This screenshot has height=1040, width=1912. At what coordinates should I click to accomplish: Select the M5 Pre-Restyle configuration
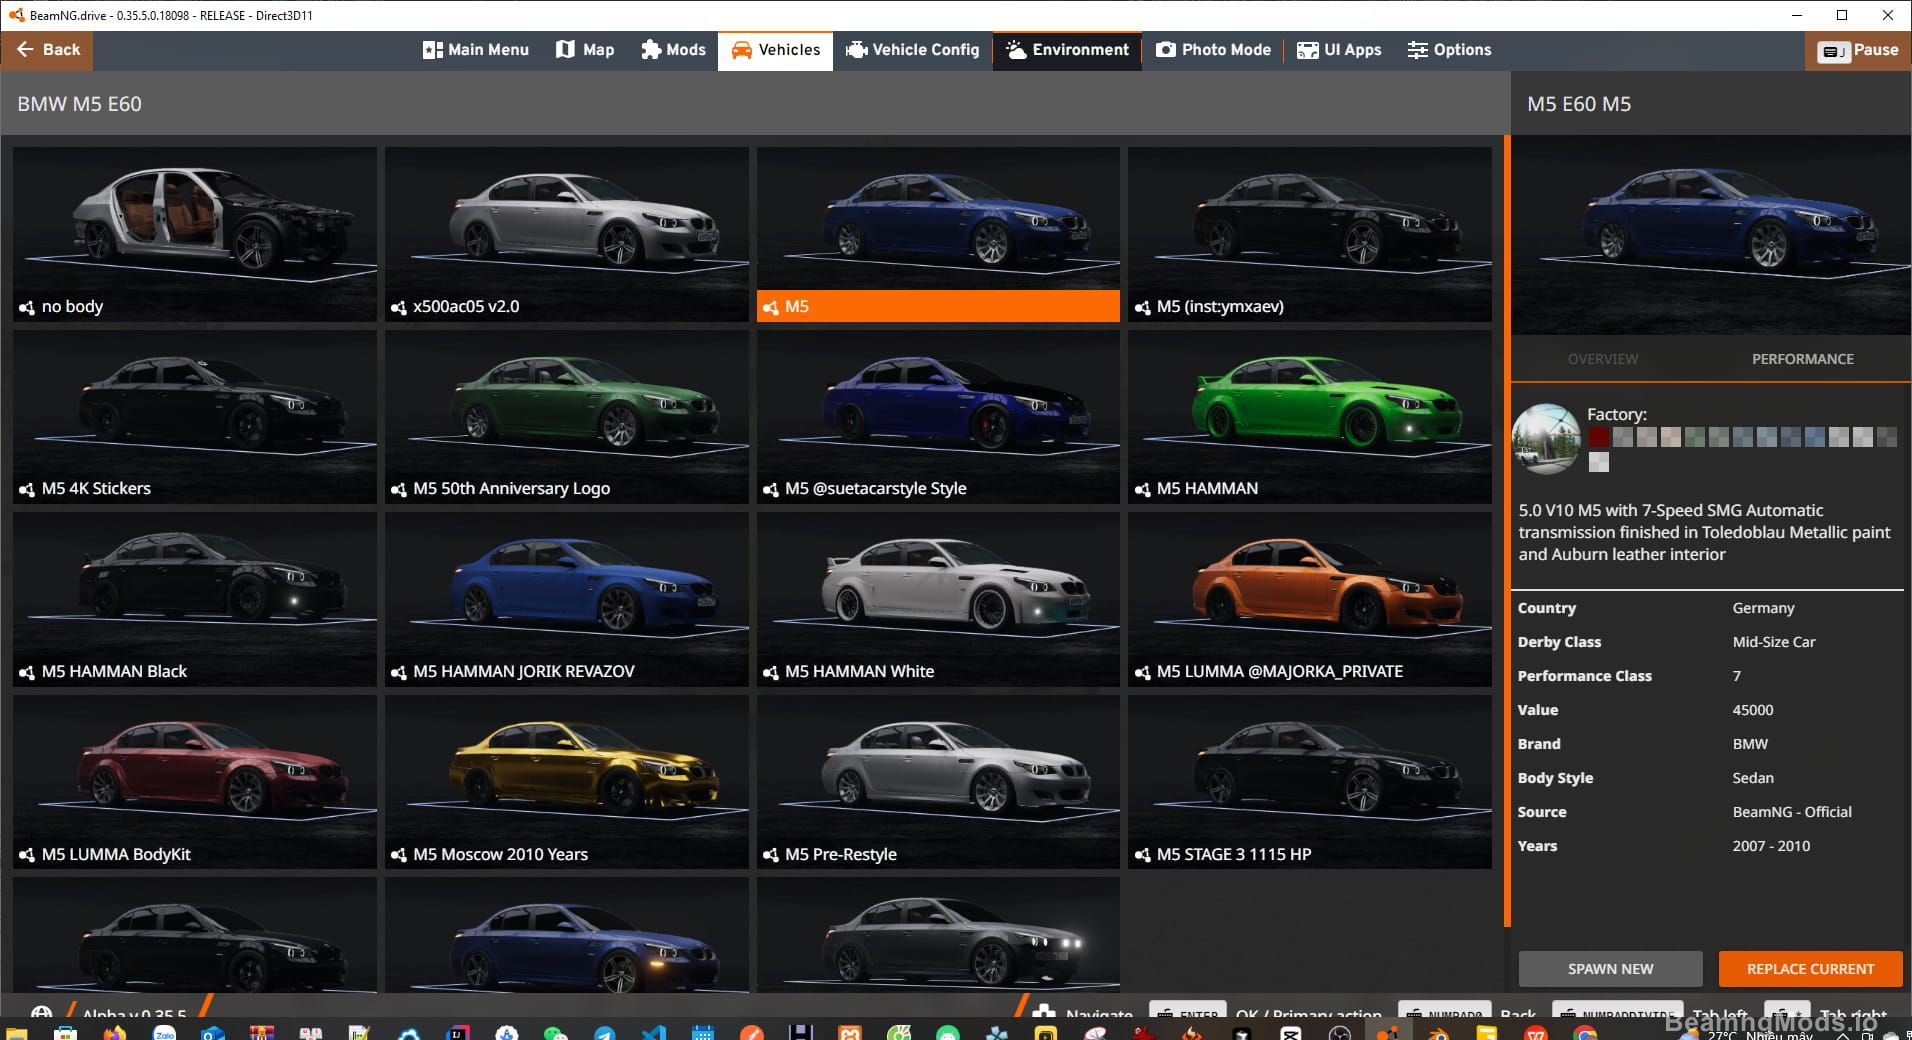[x=938, y=782]
